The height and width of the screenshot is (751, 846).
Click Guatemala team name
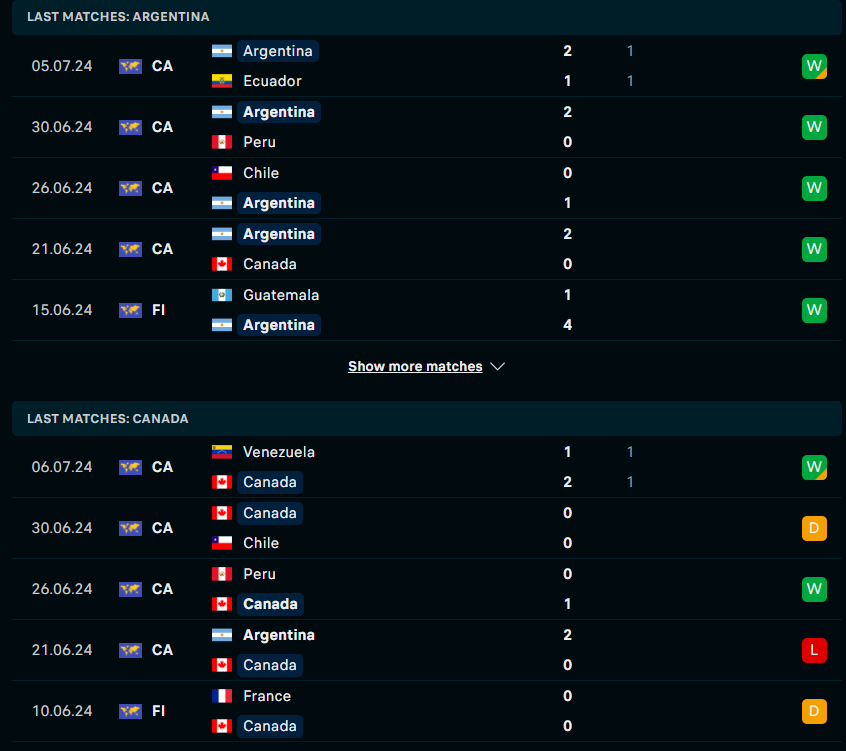[281, 295]
